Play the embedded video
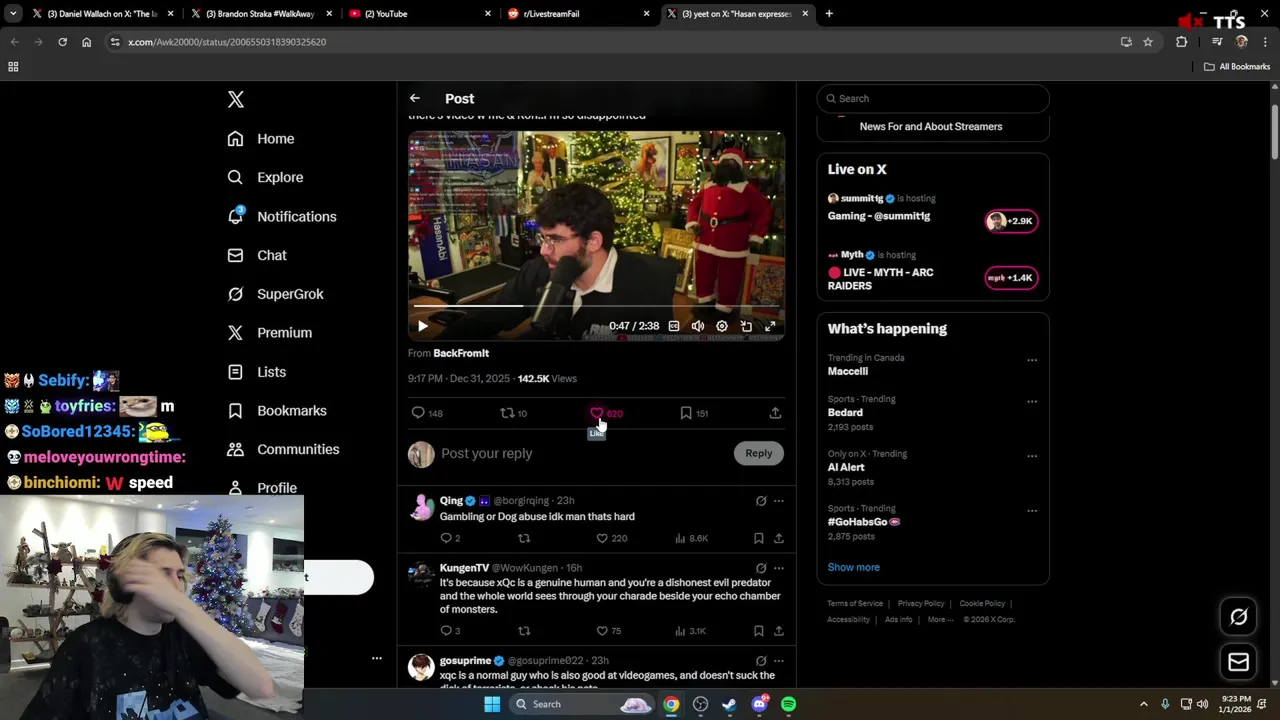 [x=423, y=326]
